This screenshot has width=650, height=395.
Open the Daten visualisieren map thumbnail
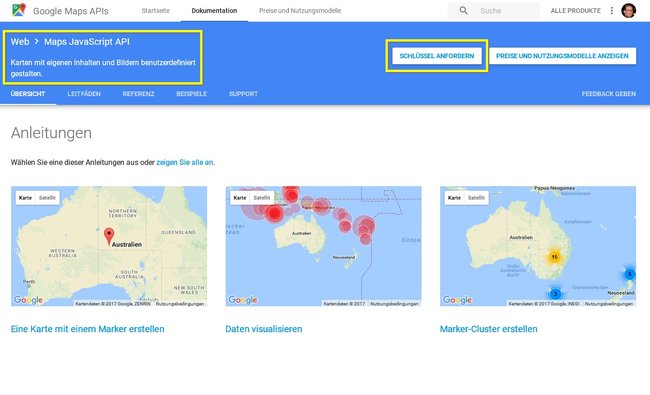tap(323, 246)
